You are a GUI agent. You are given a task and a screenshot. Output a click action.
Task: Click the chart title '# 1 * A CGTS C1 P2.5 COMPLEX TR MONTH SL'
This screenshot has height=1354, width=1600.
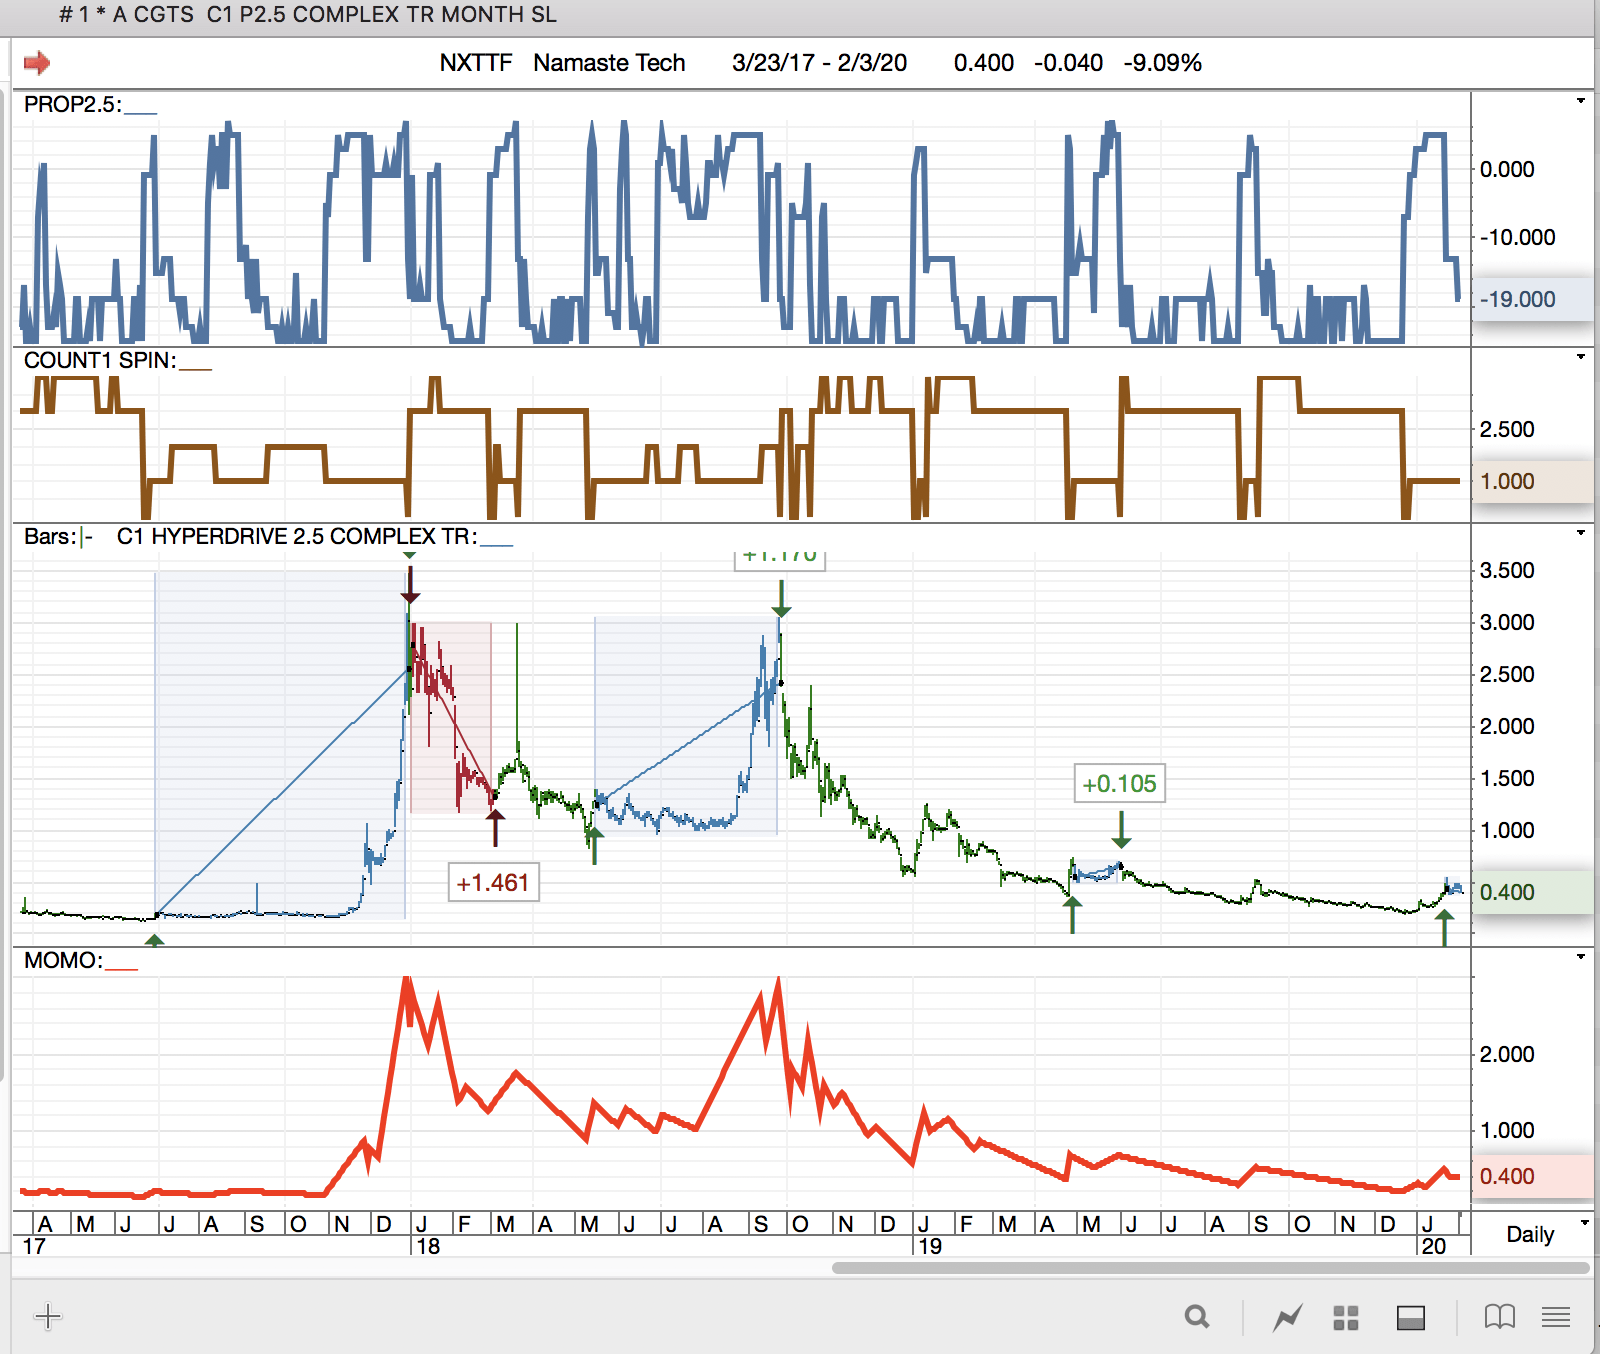pos(308,15)
